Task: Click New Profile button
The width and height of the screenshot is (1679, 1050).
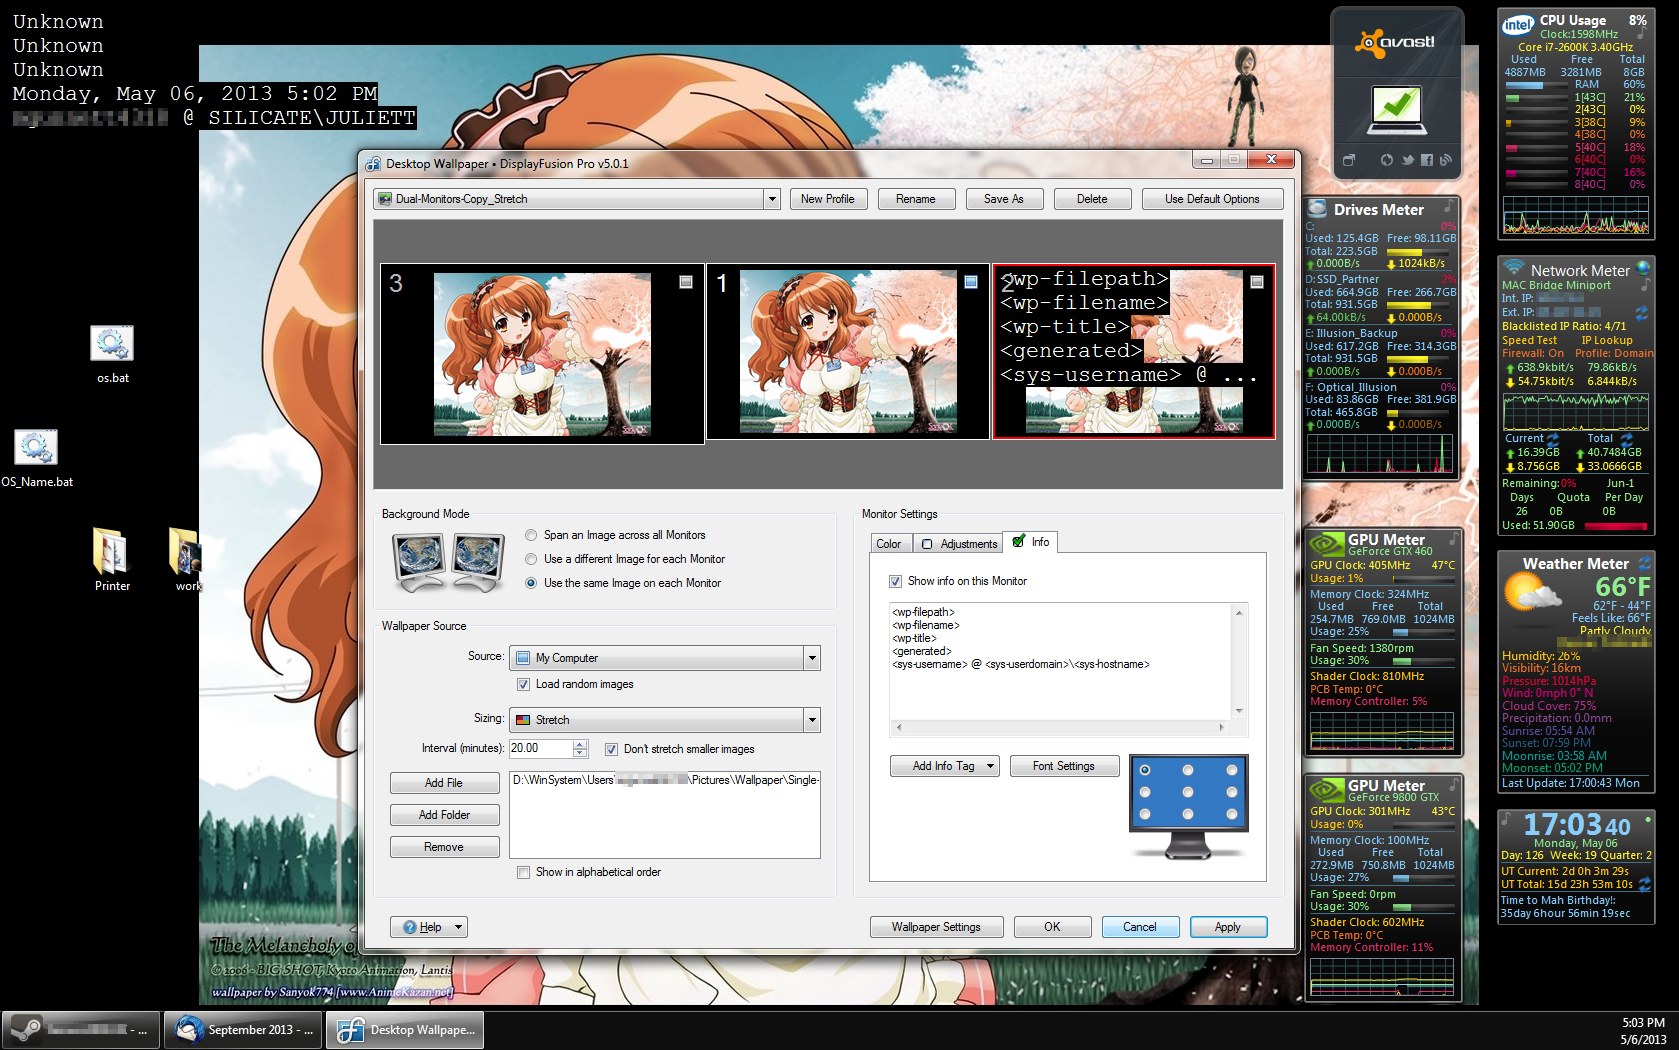Action: pos(828,199)
